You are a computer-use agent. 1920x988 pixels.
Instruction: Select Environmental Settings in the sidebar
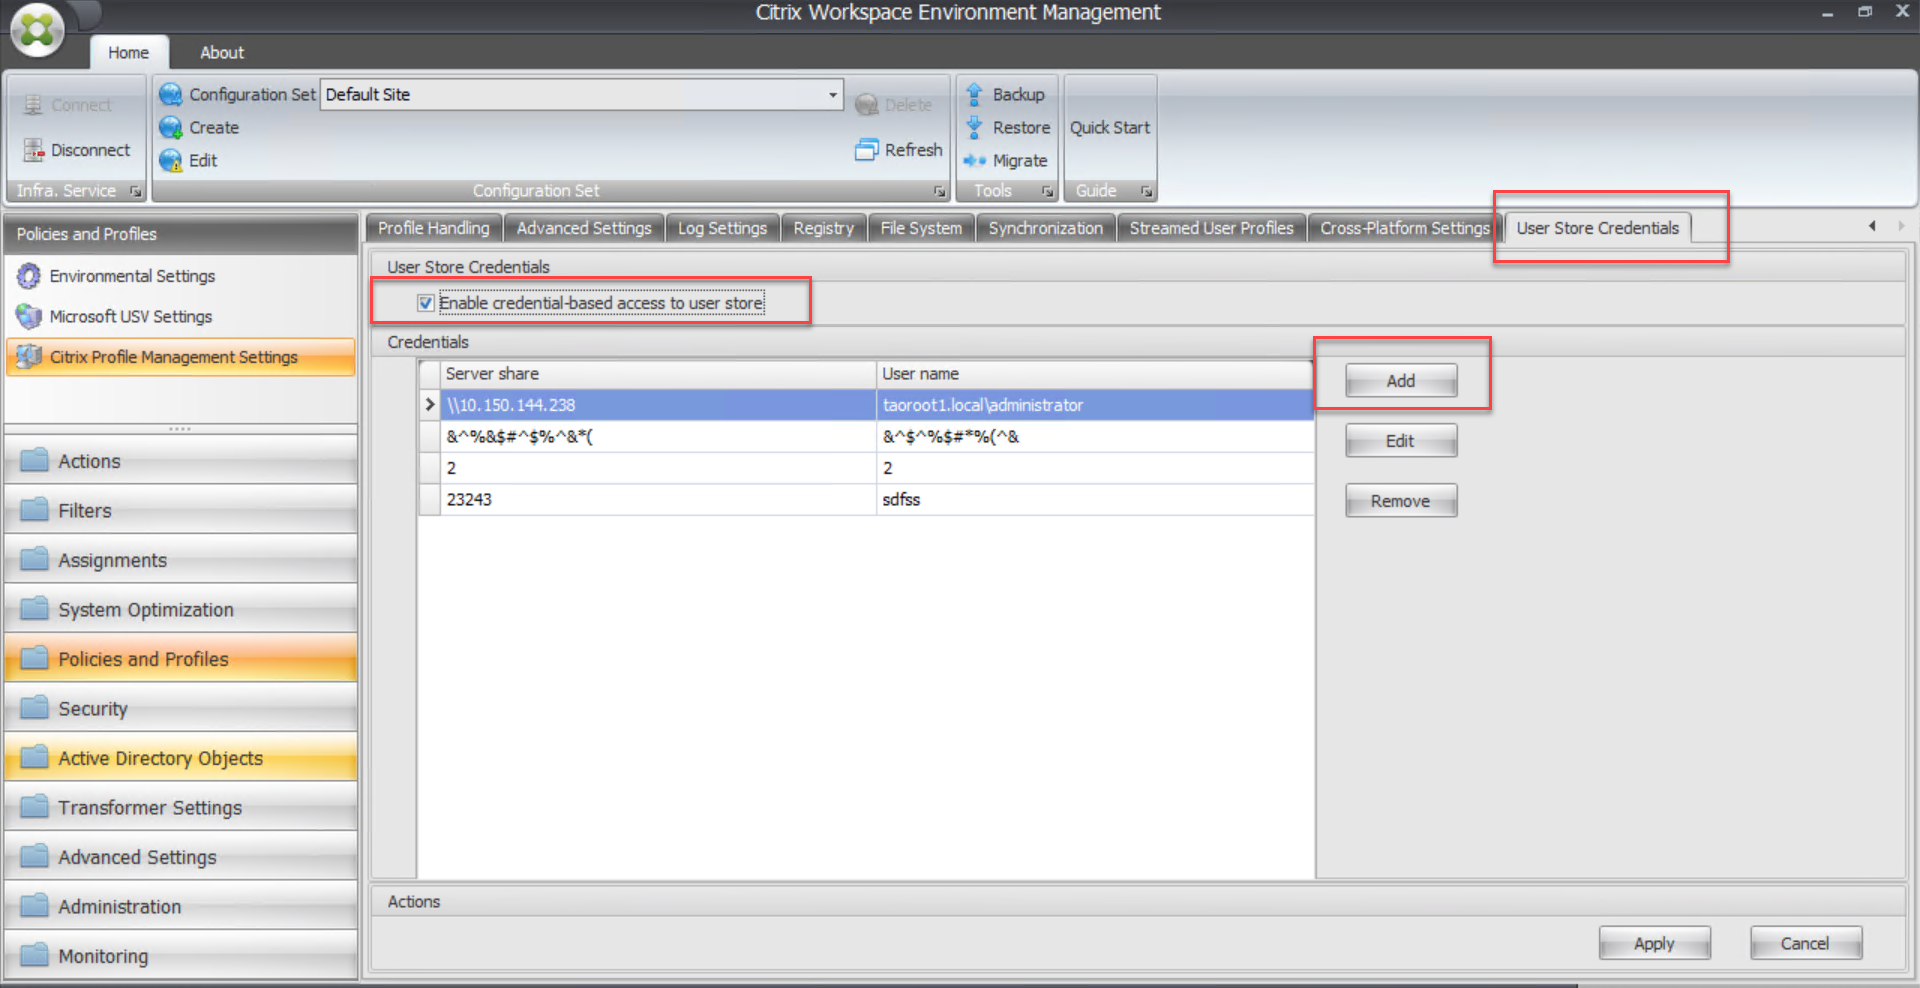tap(131, 276)
